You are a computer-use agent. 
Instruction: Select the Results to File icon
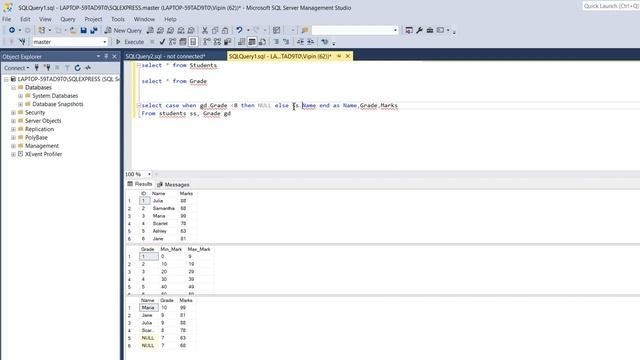[x=262, y=42]
